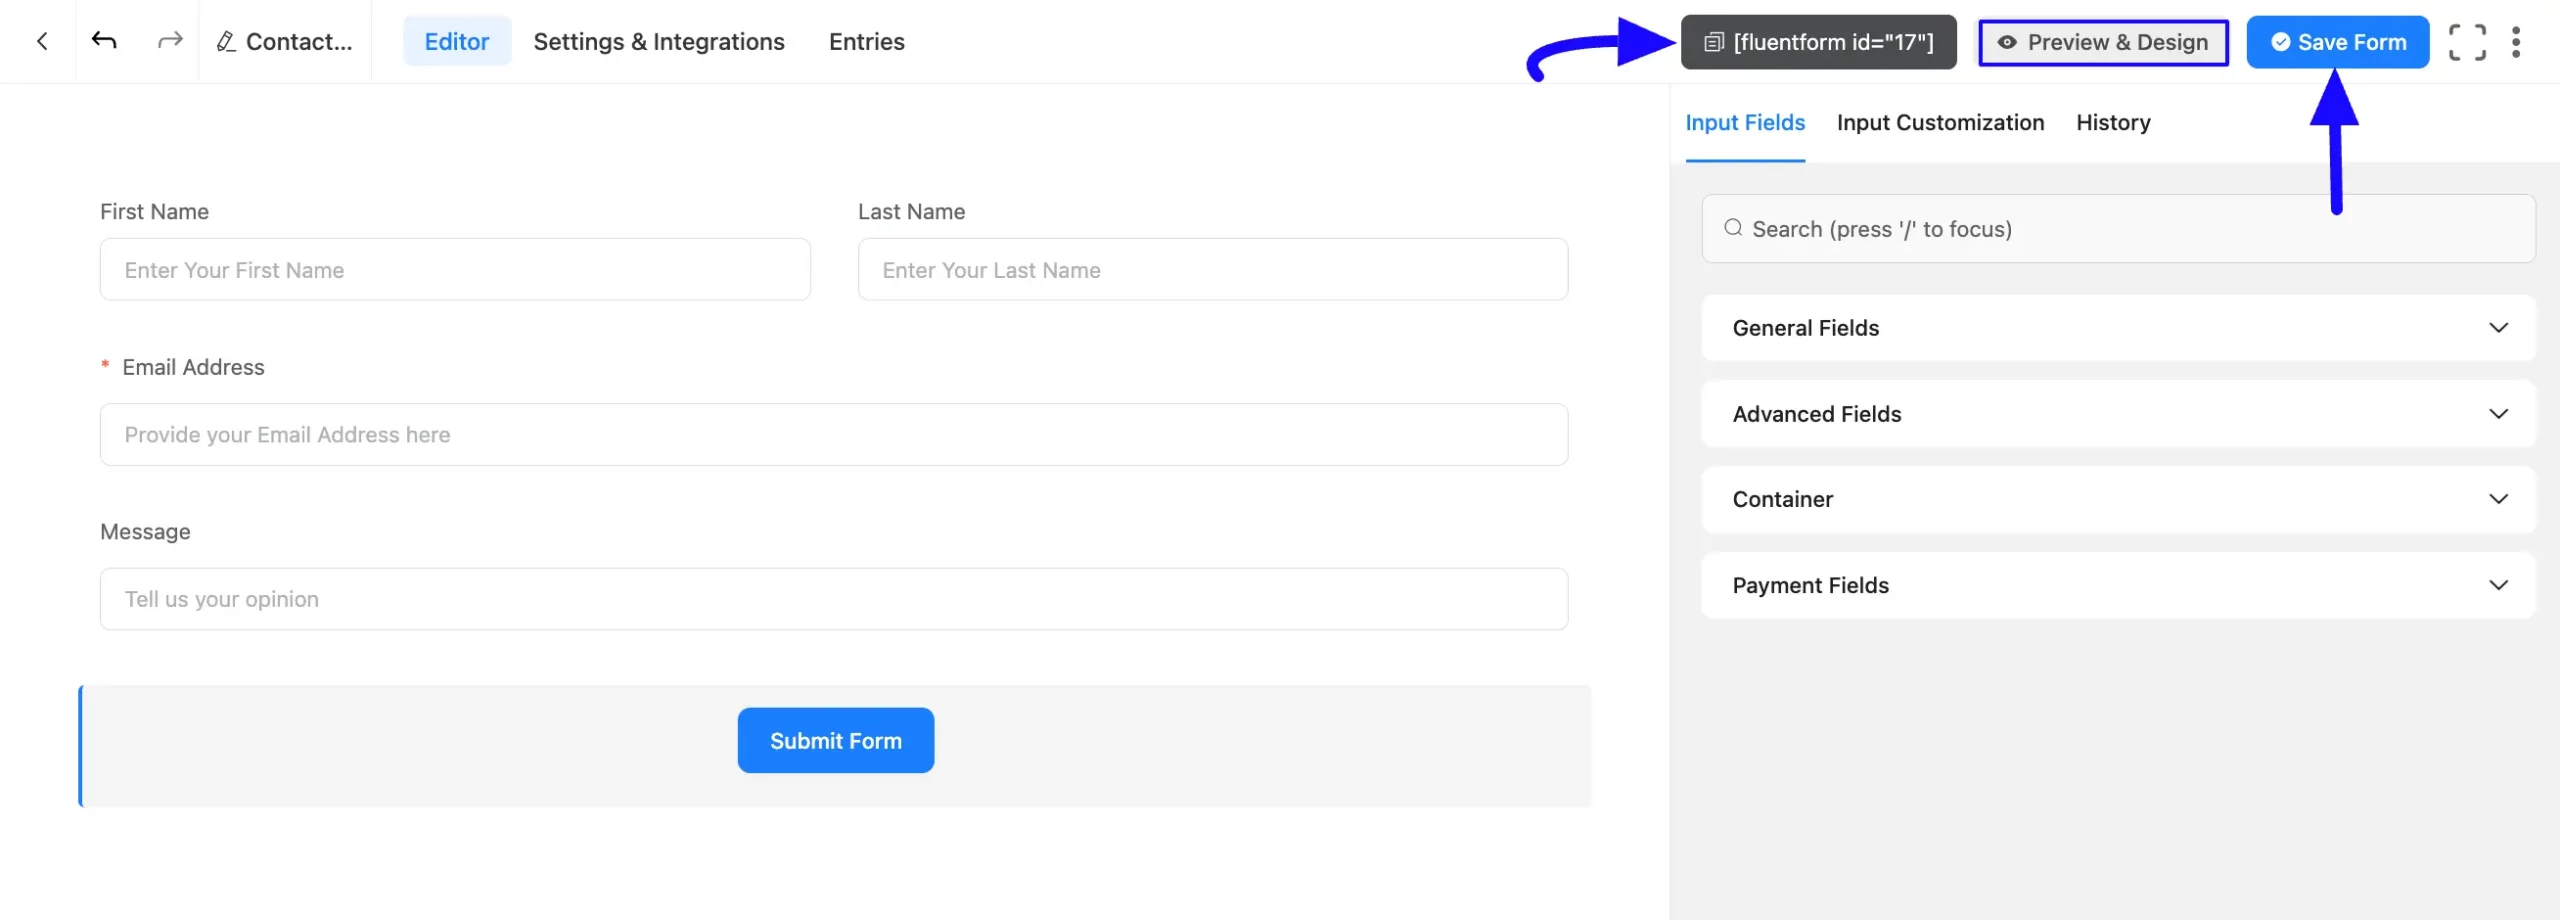
Task: Focus the field search box
Action: pos(2118,229)
